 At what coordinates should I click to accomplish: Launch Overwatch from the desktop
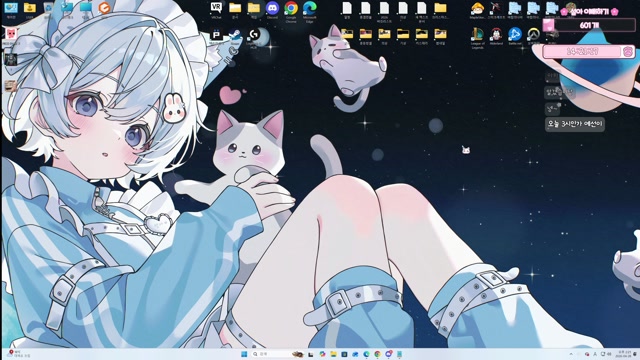(x=534, y=36)
